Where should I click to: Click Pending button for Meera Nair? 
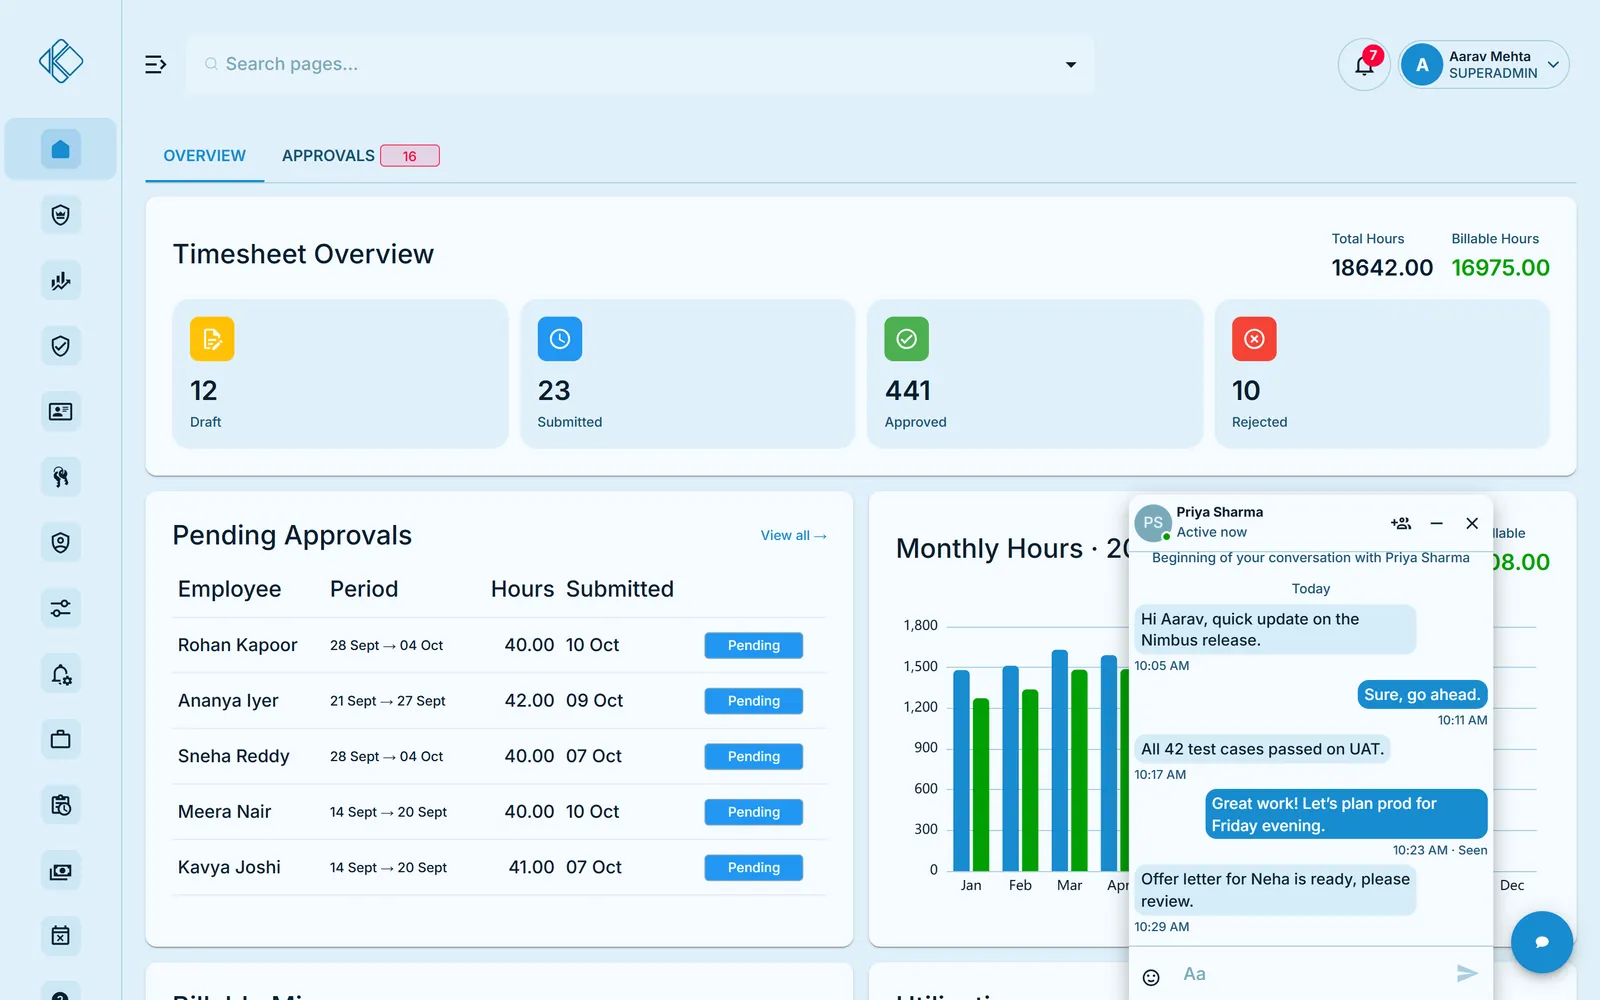point(753,812)
